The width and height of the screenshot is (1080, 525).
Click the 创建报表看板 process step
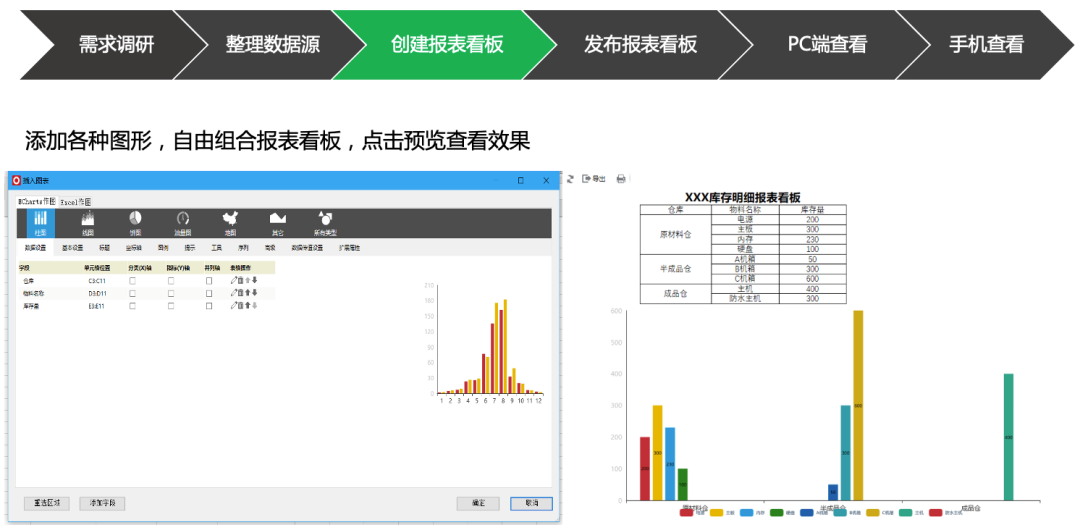(x=447, y=45)
